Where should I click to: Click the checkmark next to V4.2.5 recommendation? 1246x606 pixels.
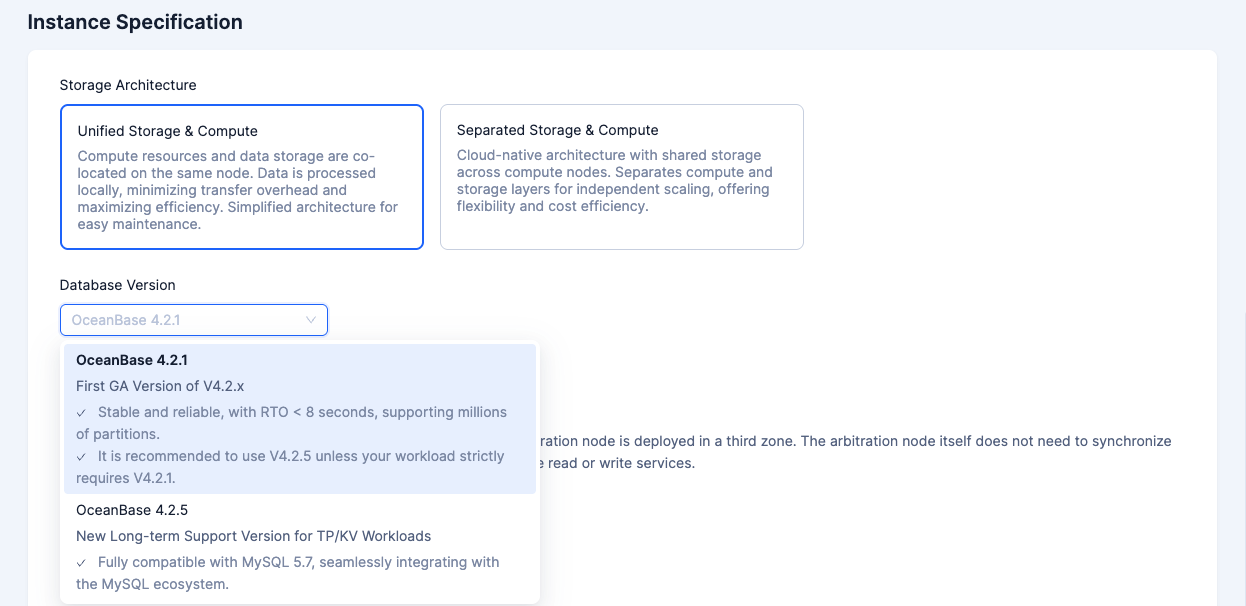[82, 456]
